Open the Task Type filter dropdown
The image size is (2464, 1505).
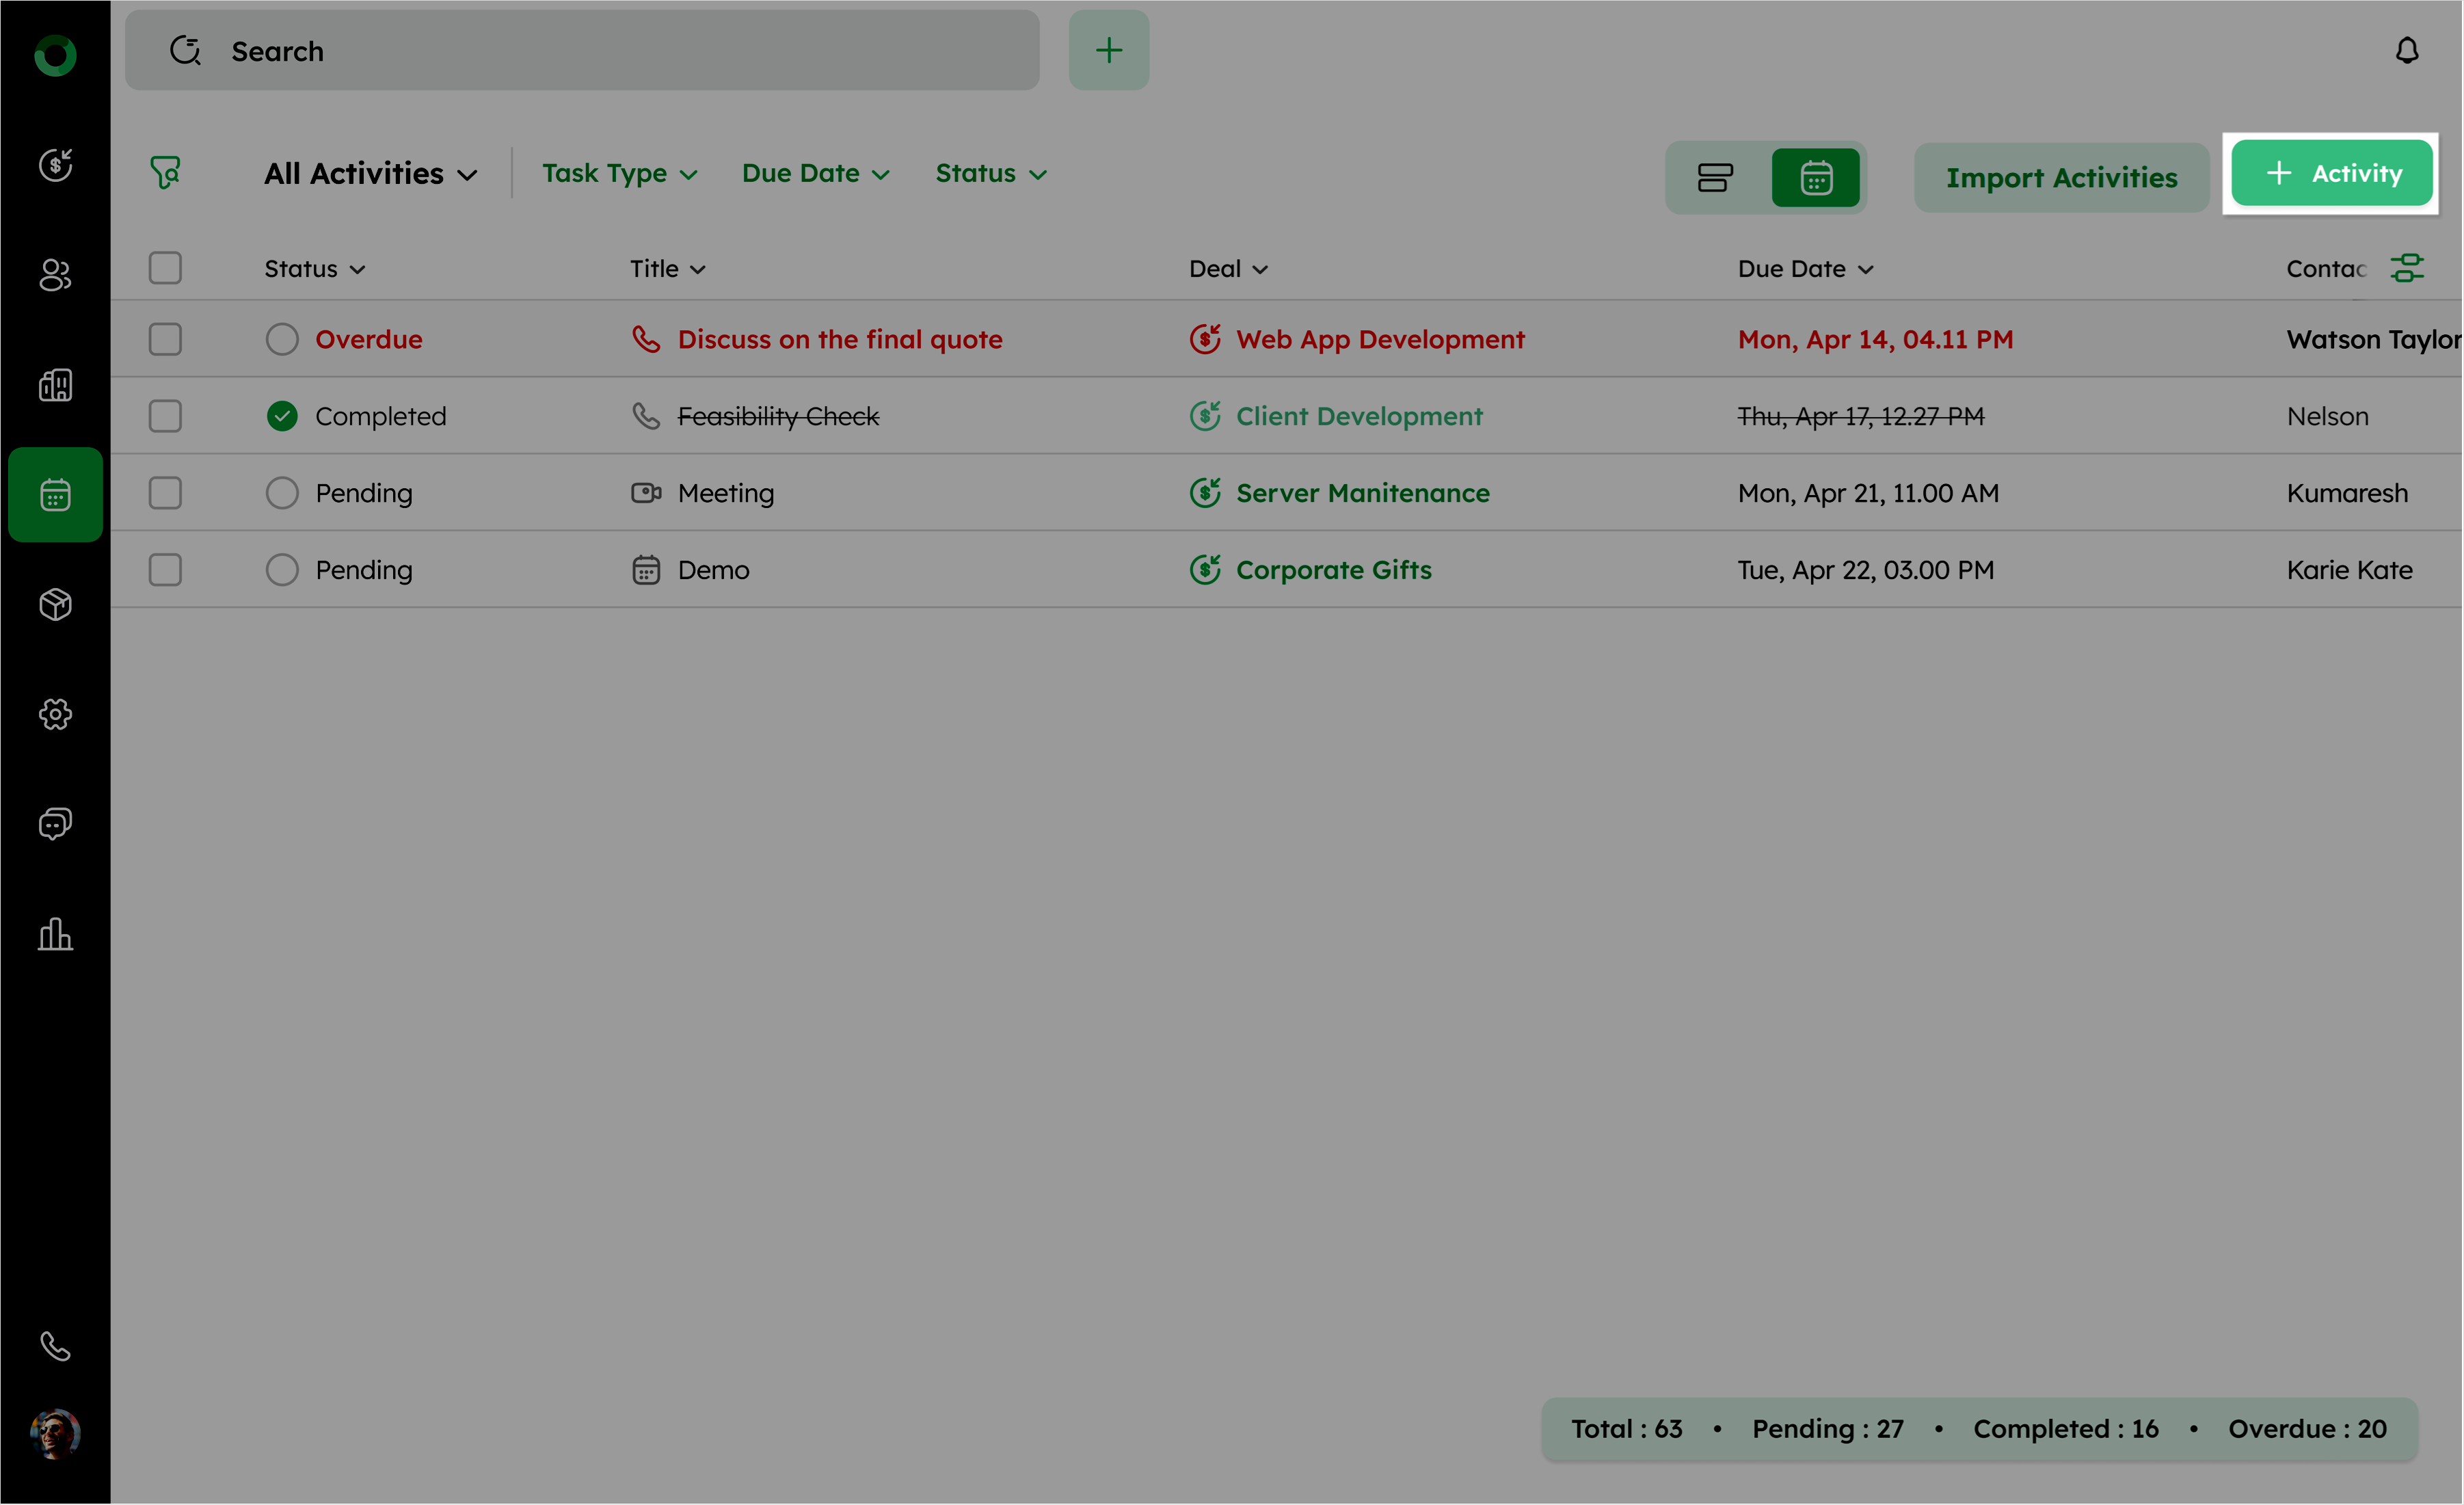pos(619,174)
